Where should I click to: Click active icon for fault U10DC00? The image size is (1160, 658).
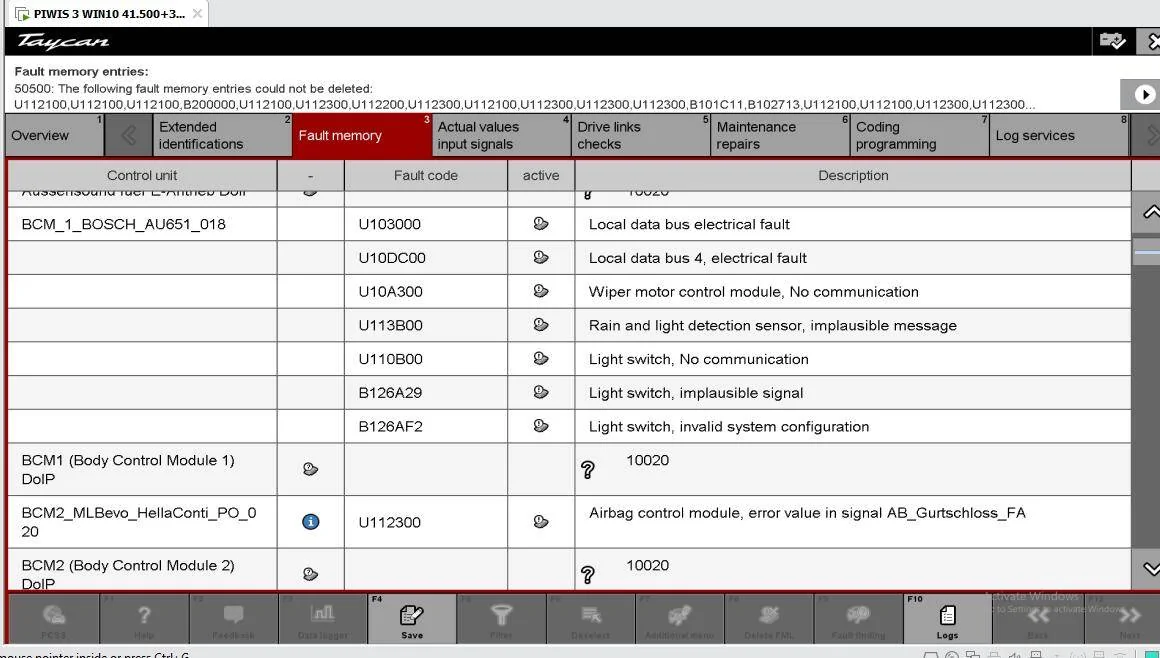pyautogui.click(x=541, y=258)
